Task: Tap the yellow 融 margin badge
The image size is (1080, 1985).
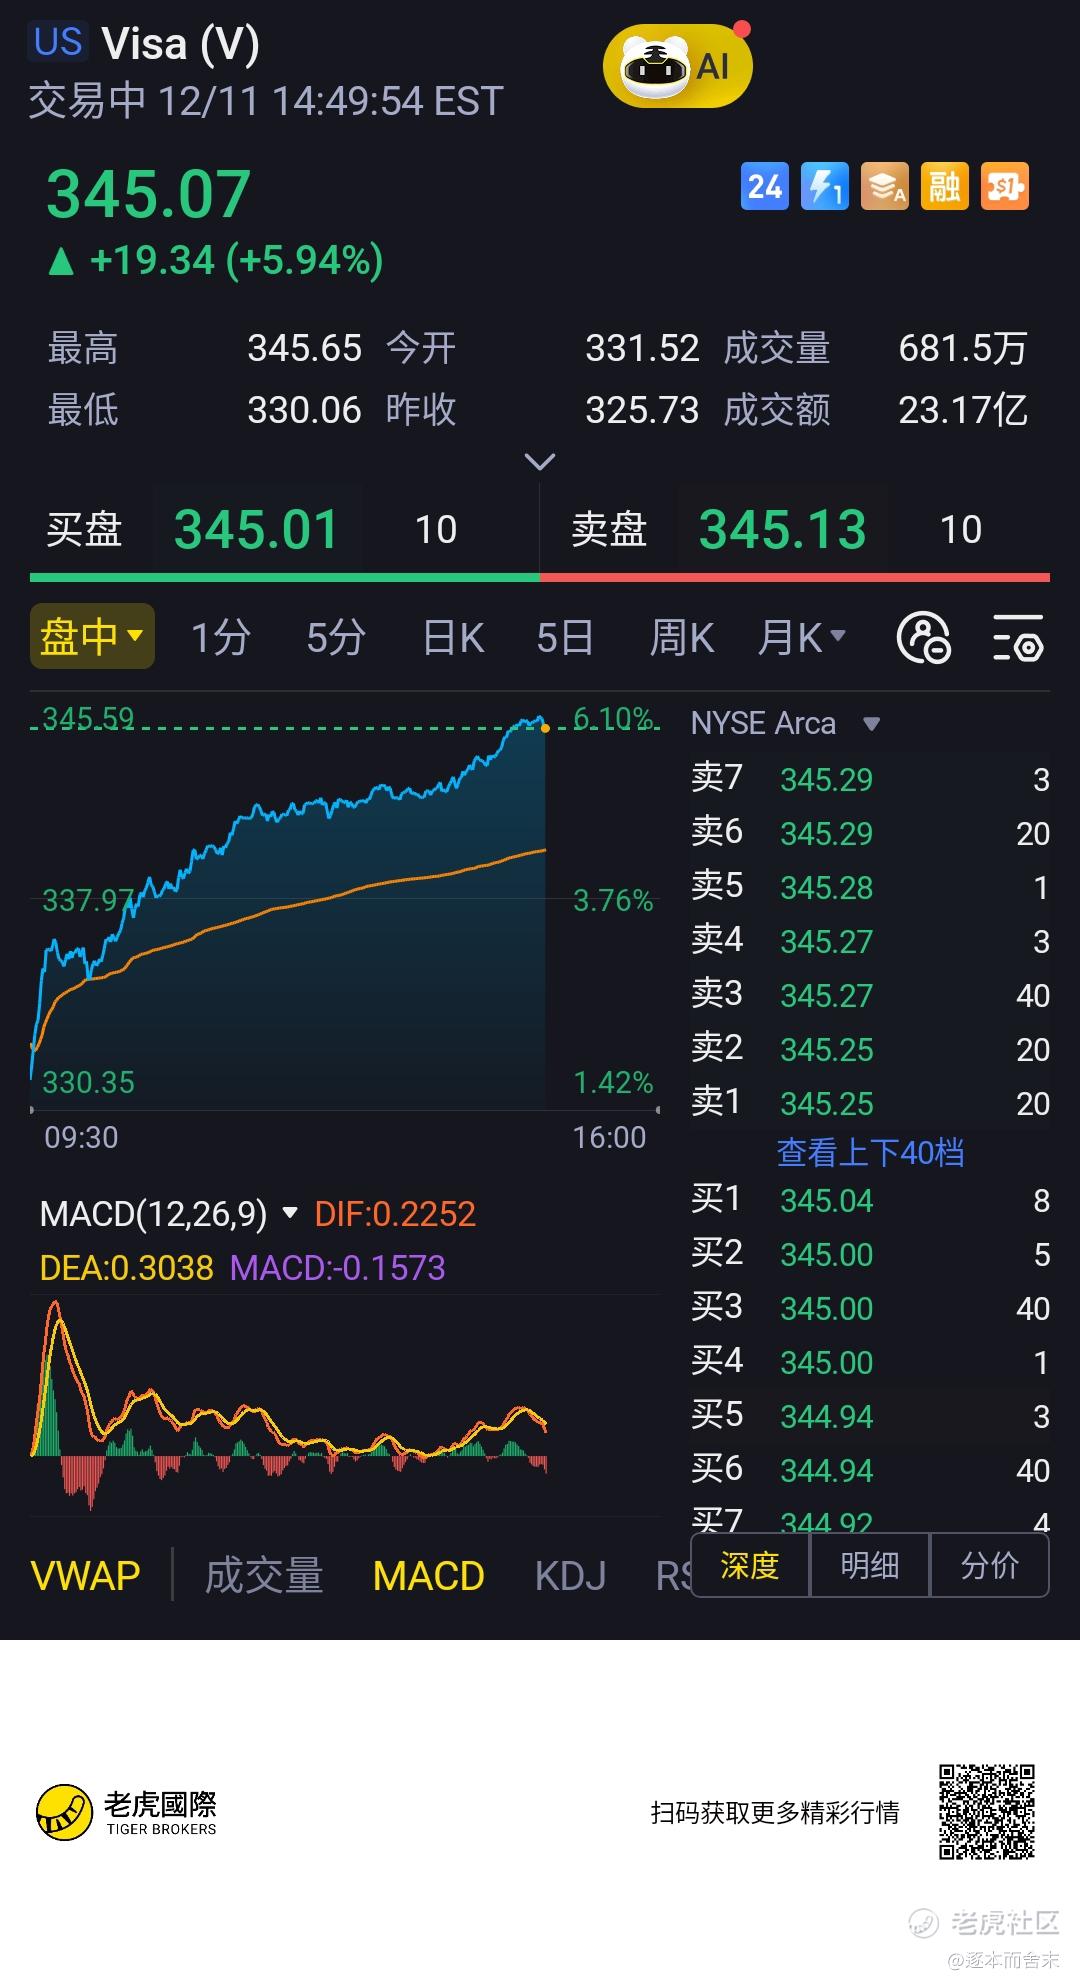Action: tap(945, 187)
